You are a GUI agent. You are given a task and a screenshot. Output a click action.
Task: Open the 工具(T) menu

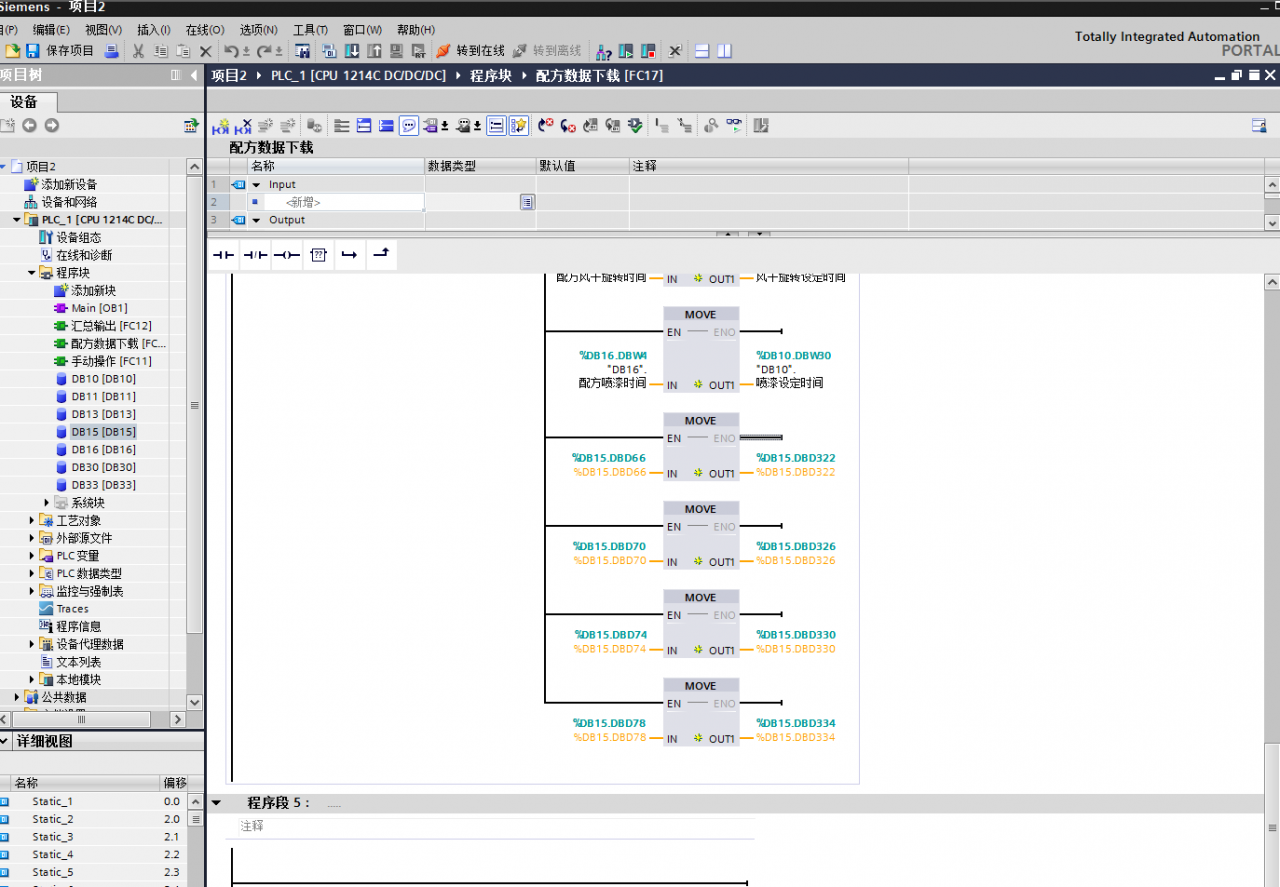tap(310, 30)
